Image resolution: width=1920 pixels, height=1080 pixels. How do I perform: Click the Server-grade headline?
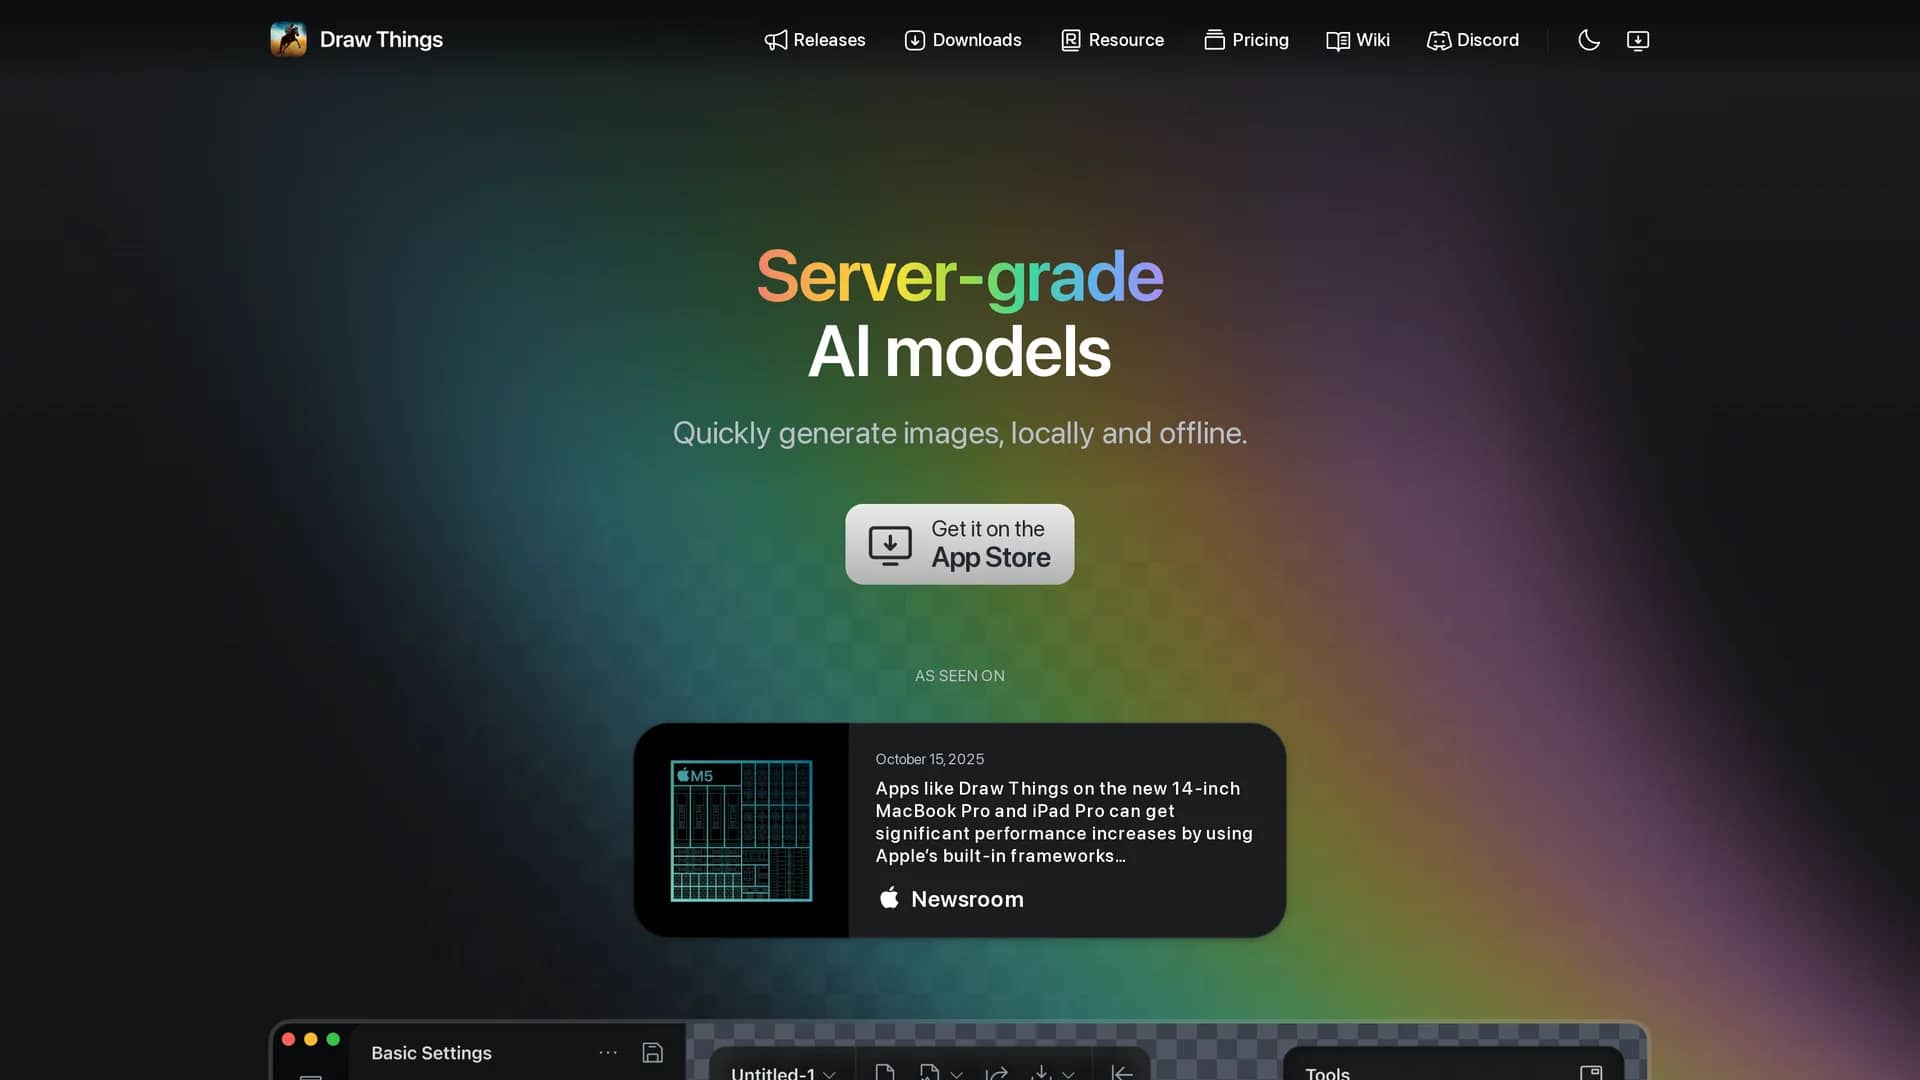click(x=960, y=277)
